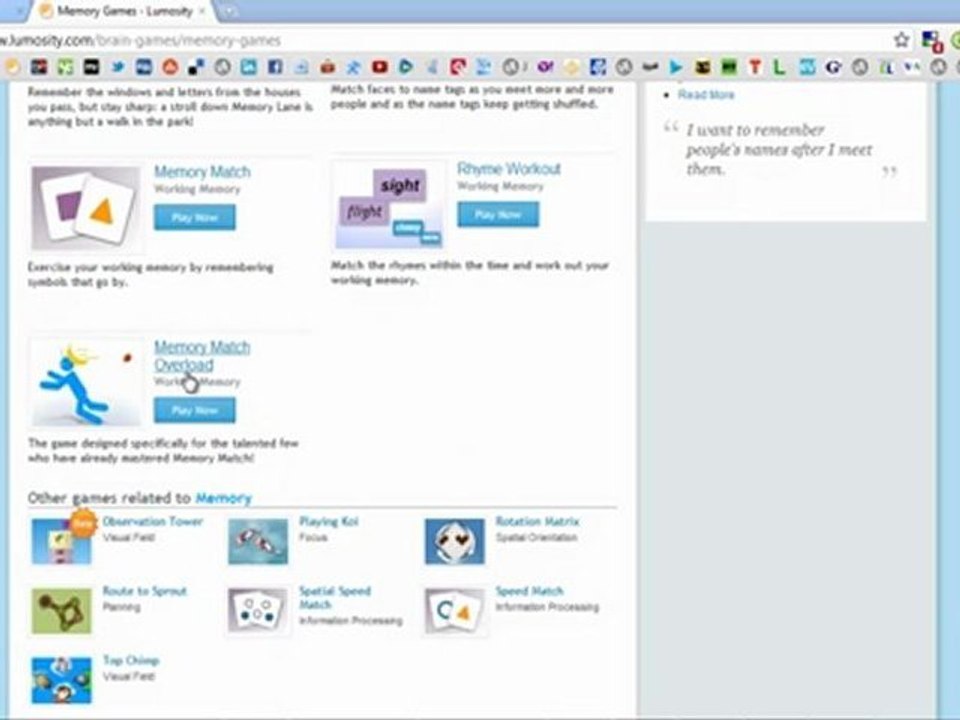Viewport: 960px width, 720px height.
Task: Open the Observation Tower link
Action: pos(152,521)
